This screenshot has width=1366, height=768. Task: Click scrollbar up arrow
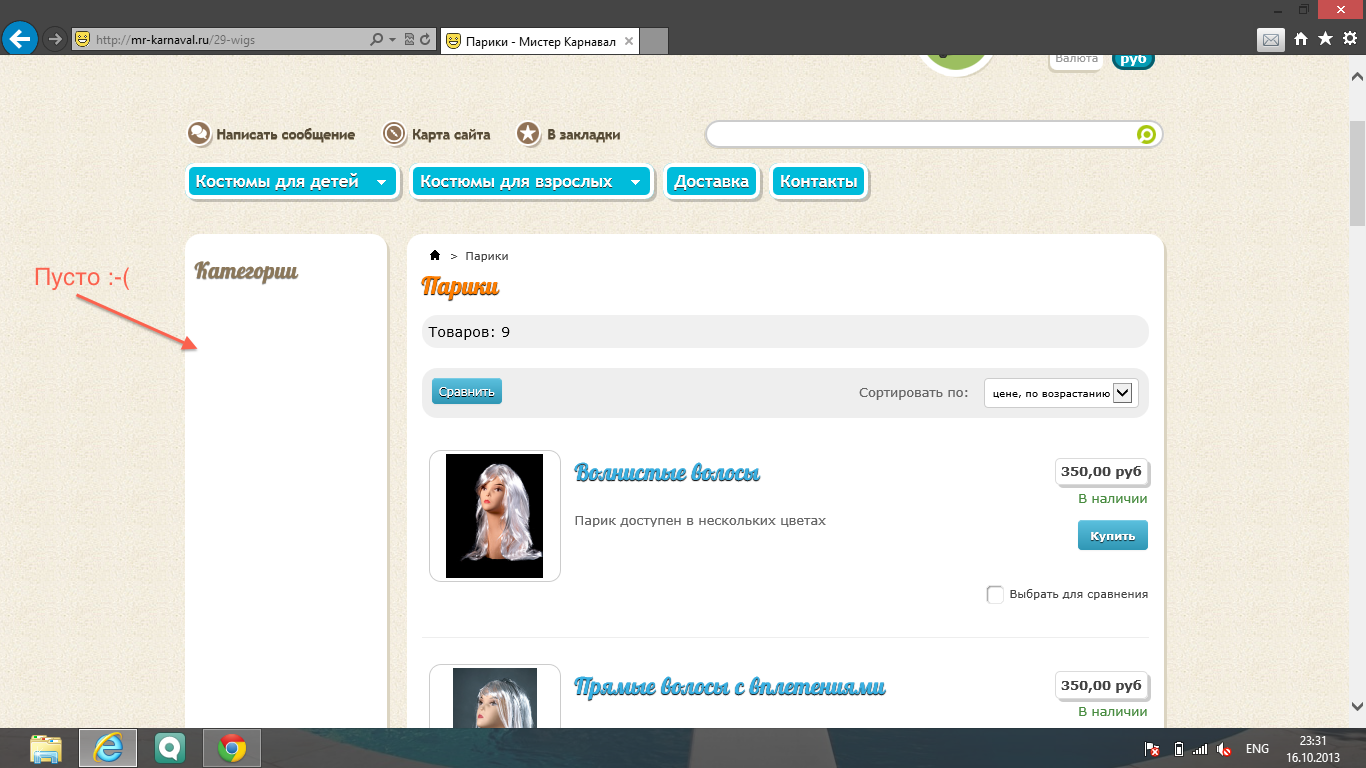[1357, 76]
